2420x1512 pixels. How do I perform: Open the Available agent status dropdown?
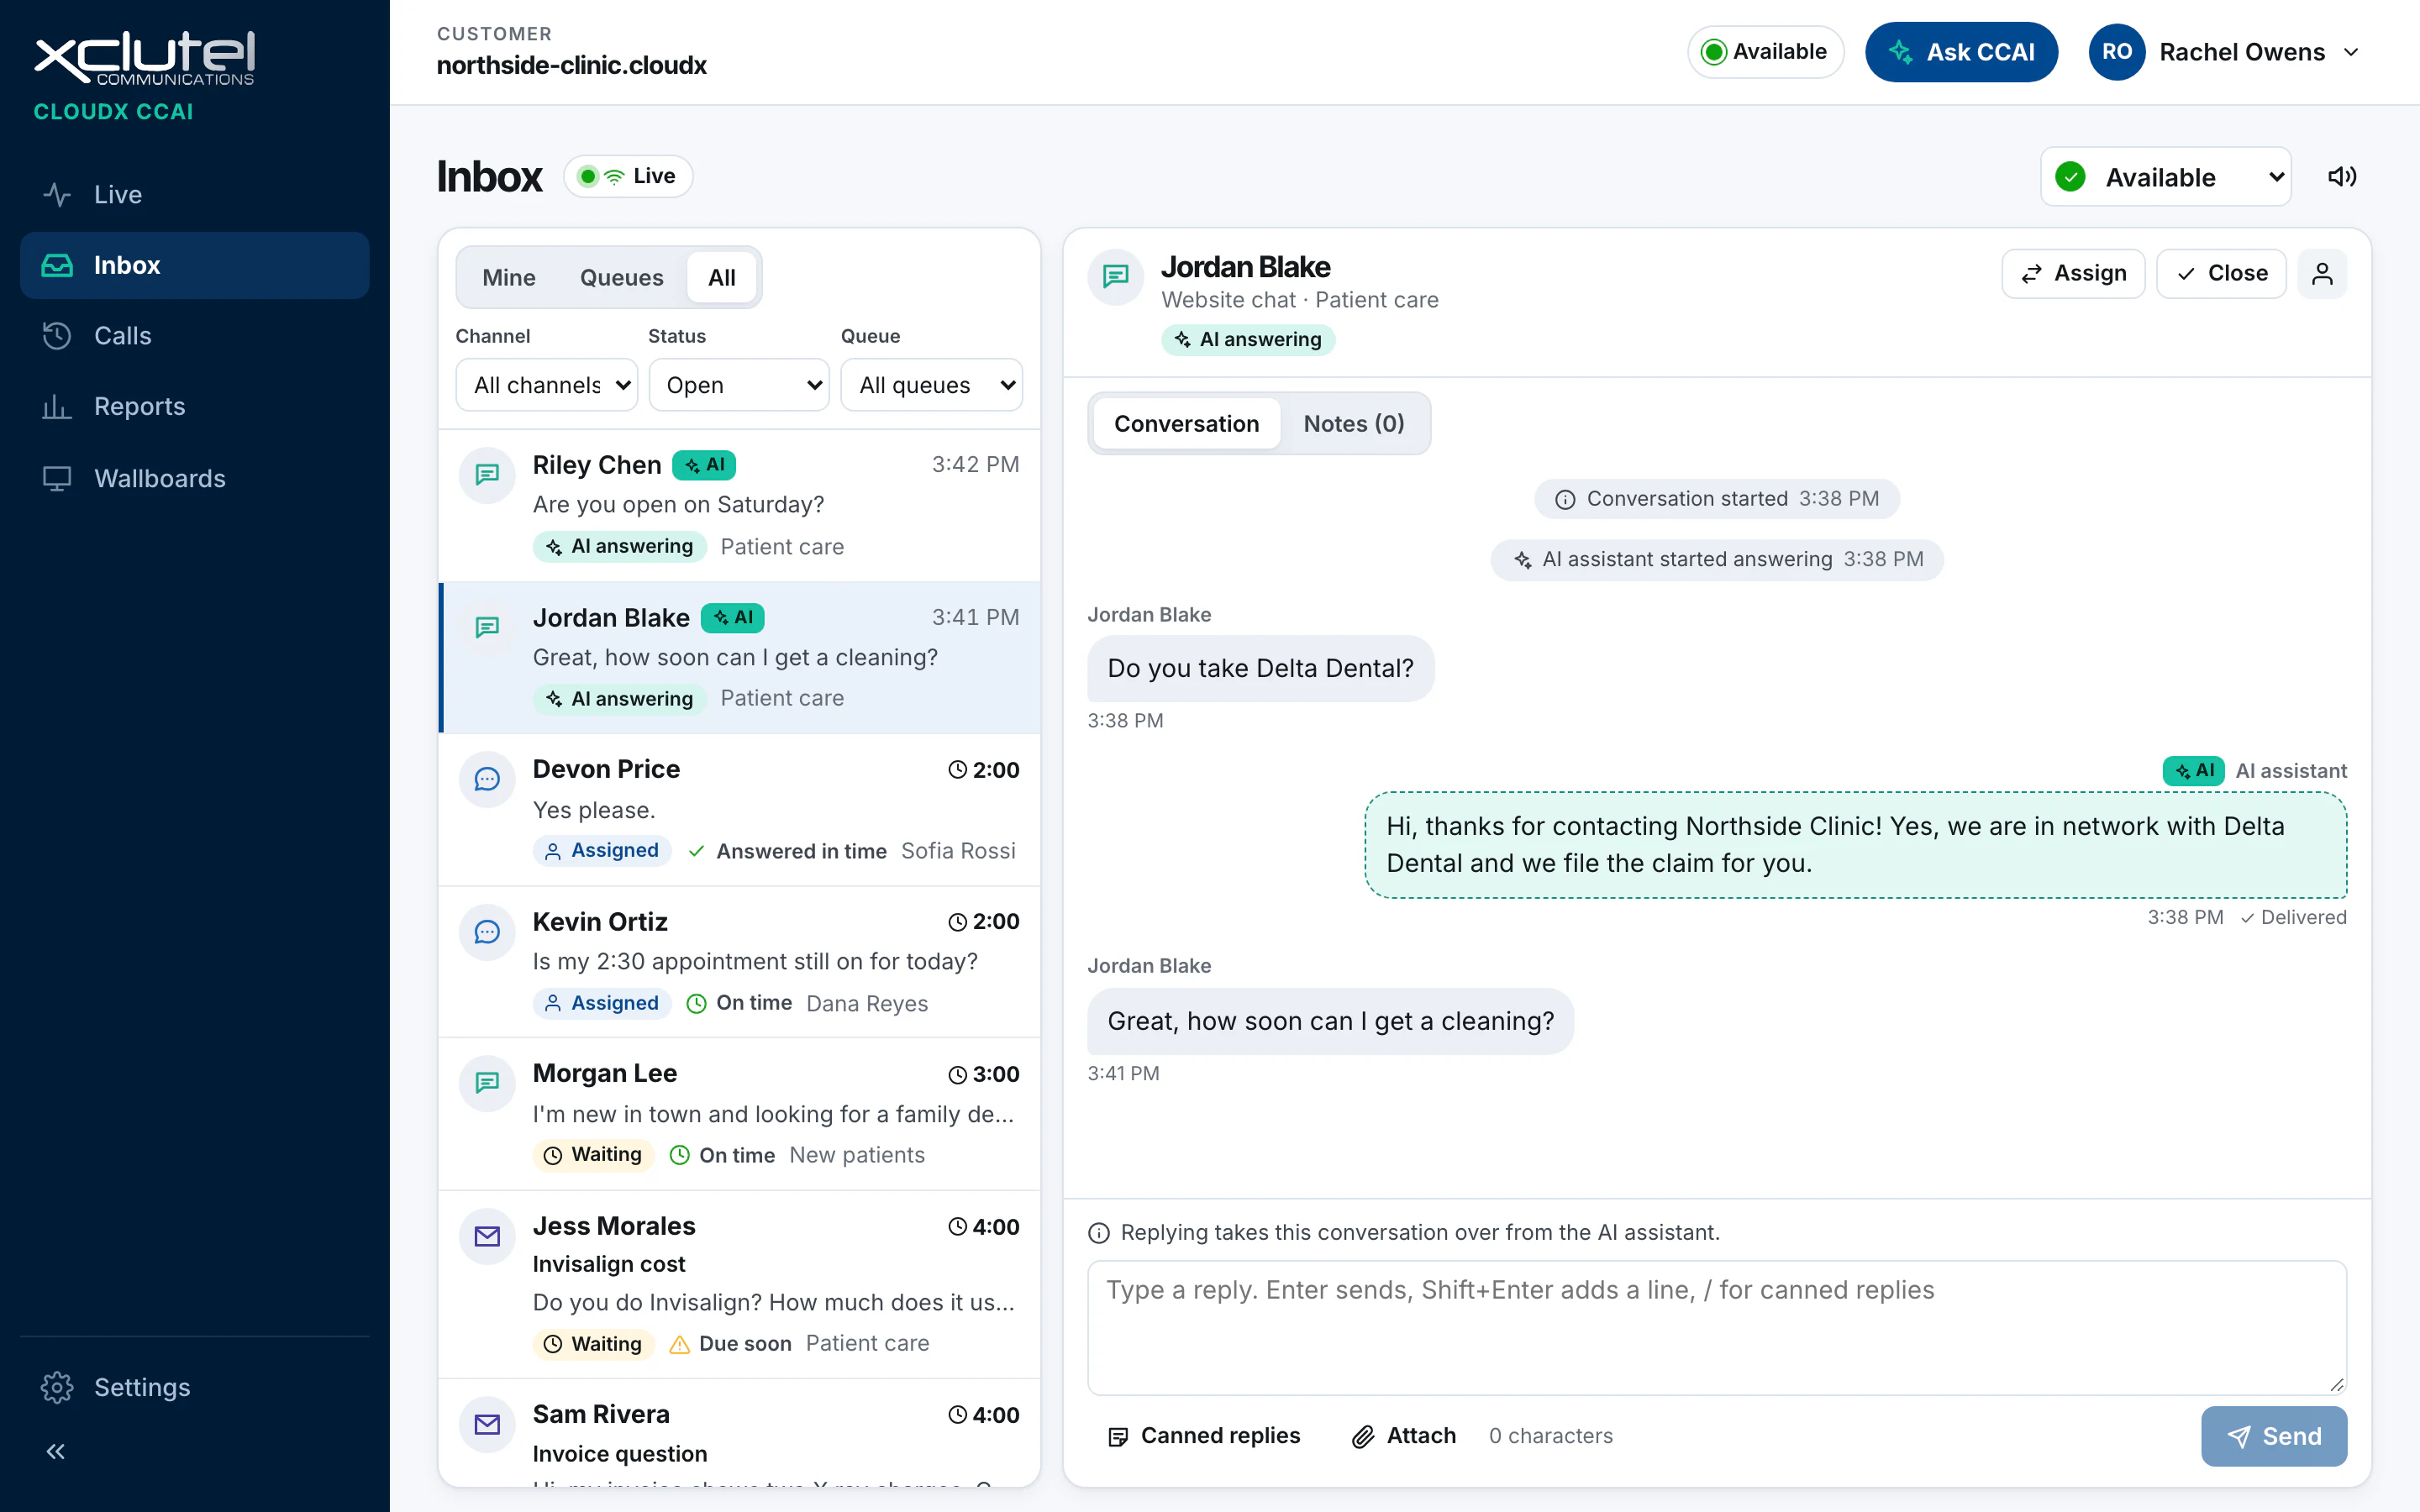pos(2165,177)
